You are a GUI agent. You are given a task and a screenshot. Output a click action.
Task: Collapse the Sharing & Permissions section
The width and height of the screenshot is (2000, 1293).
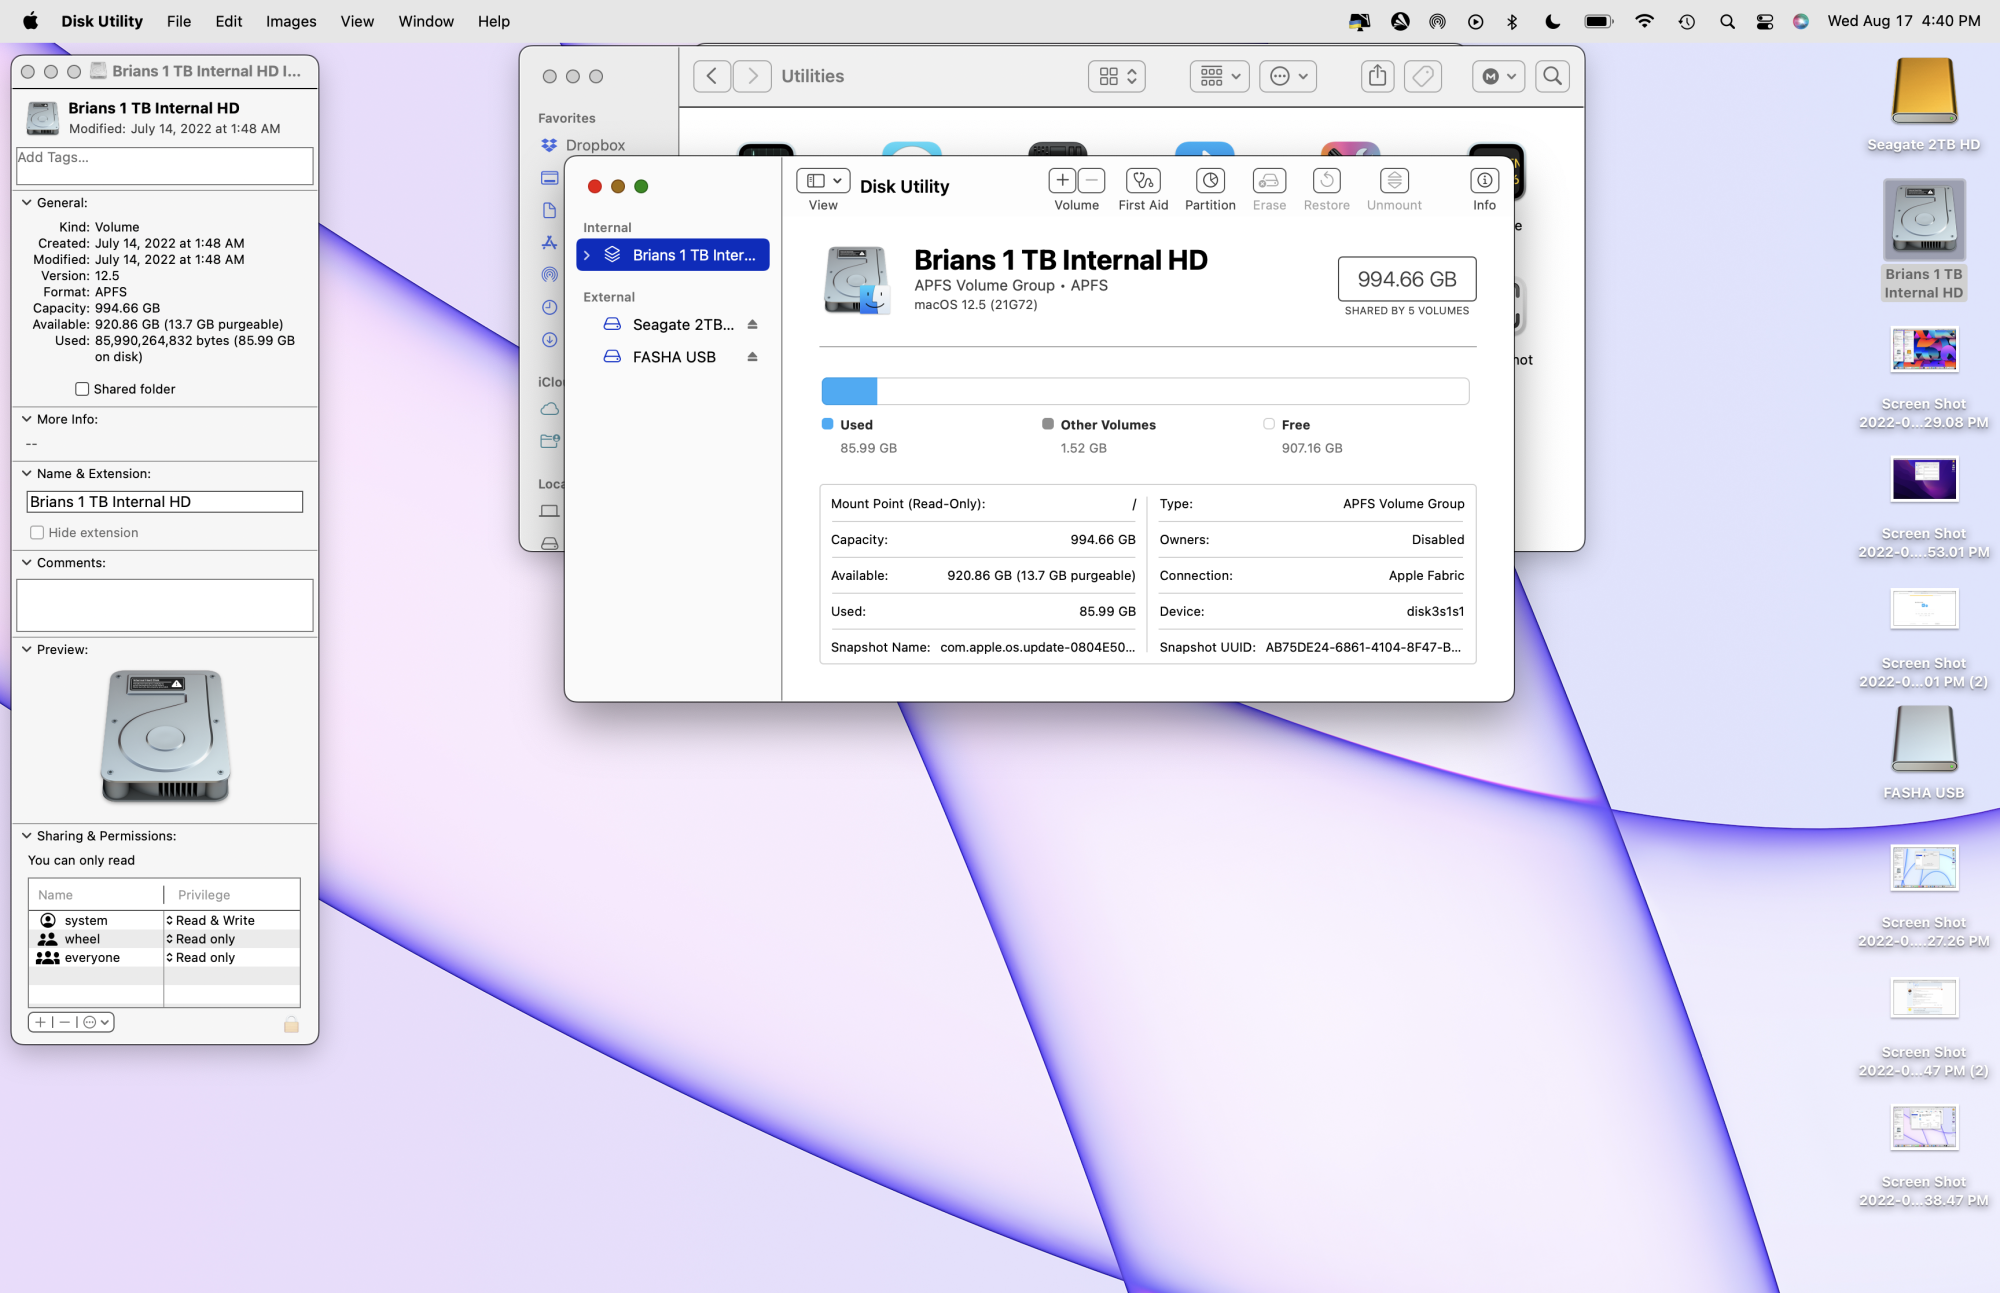point(27,836)
